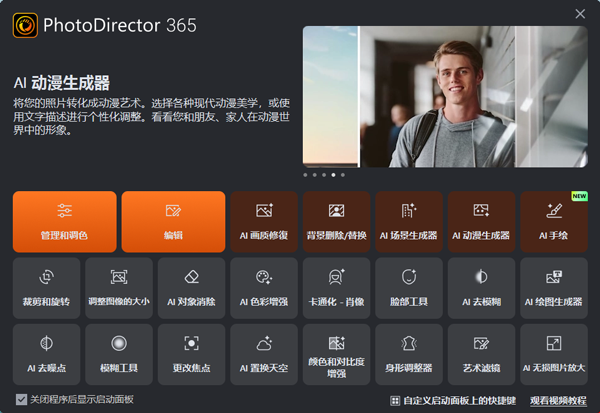This screenshot has width=600, height=413.
Task: Choose 卡通化 - 肖像 tool
Action: 336,288
